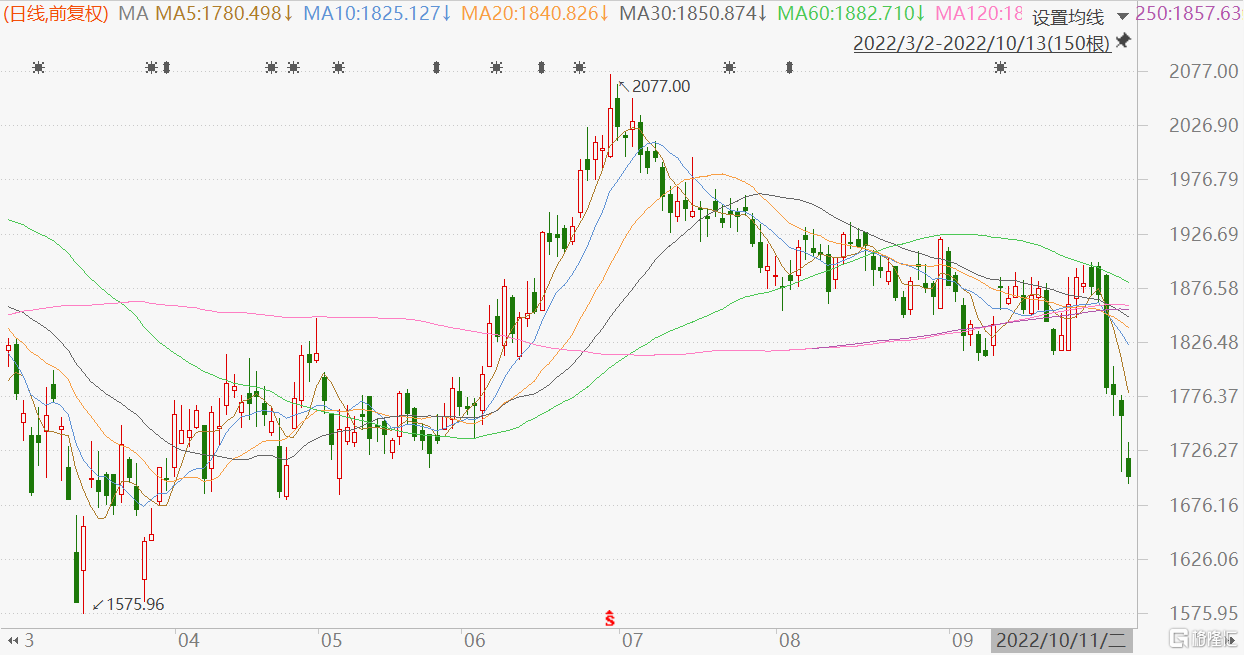Click the double-arrow scroll-back icon beside month 3
Image resolution: width=1244 pixels, height=655 pixels.
point(13,639)
